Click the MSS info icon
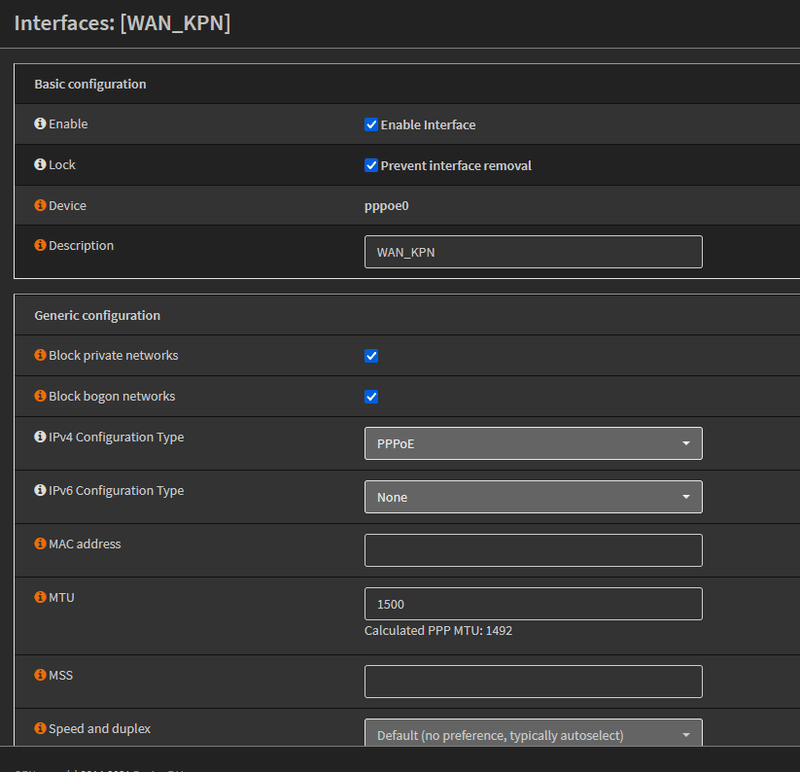 (40, 675)
